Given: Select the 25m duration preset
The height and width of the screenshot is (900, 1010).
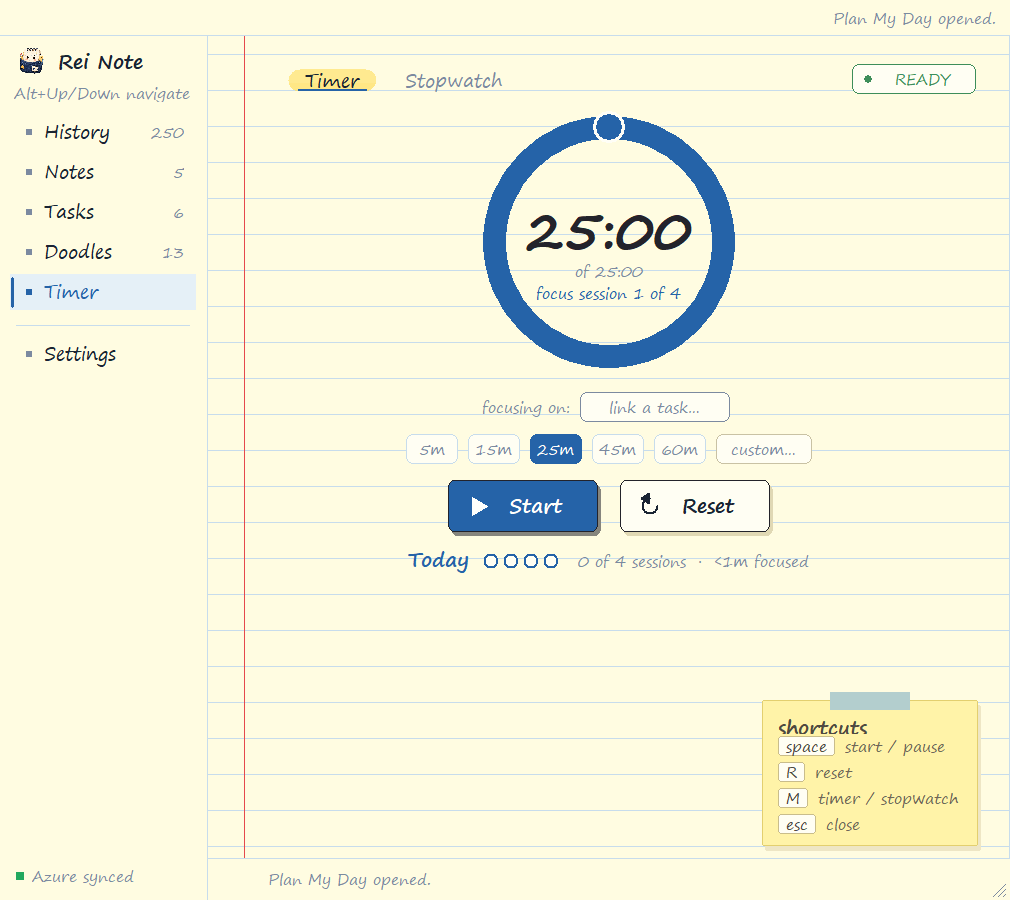Looking at the screenshot, I should [x=555, y=450].
